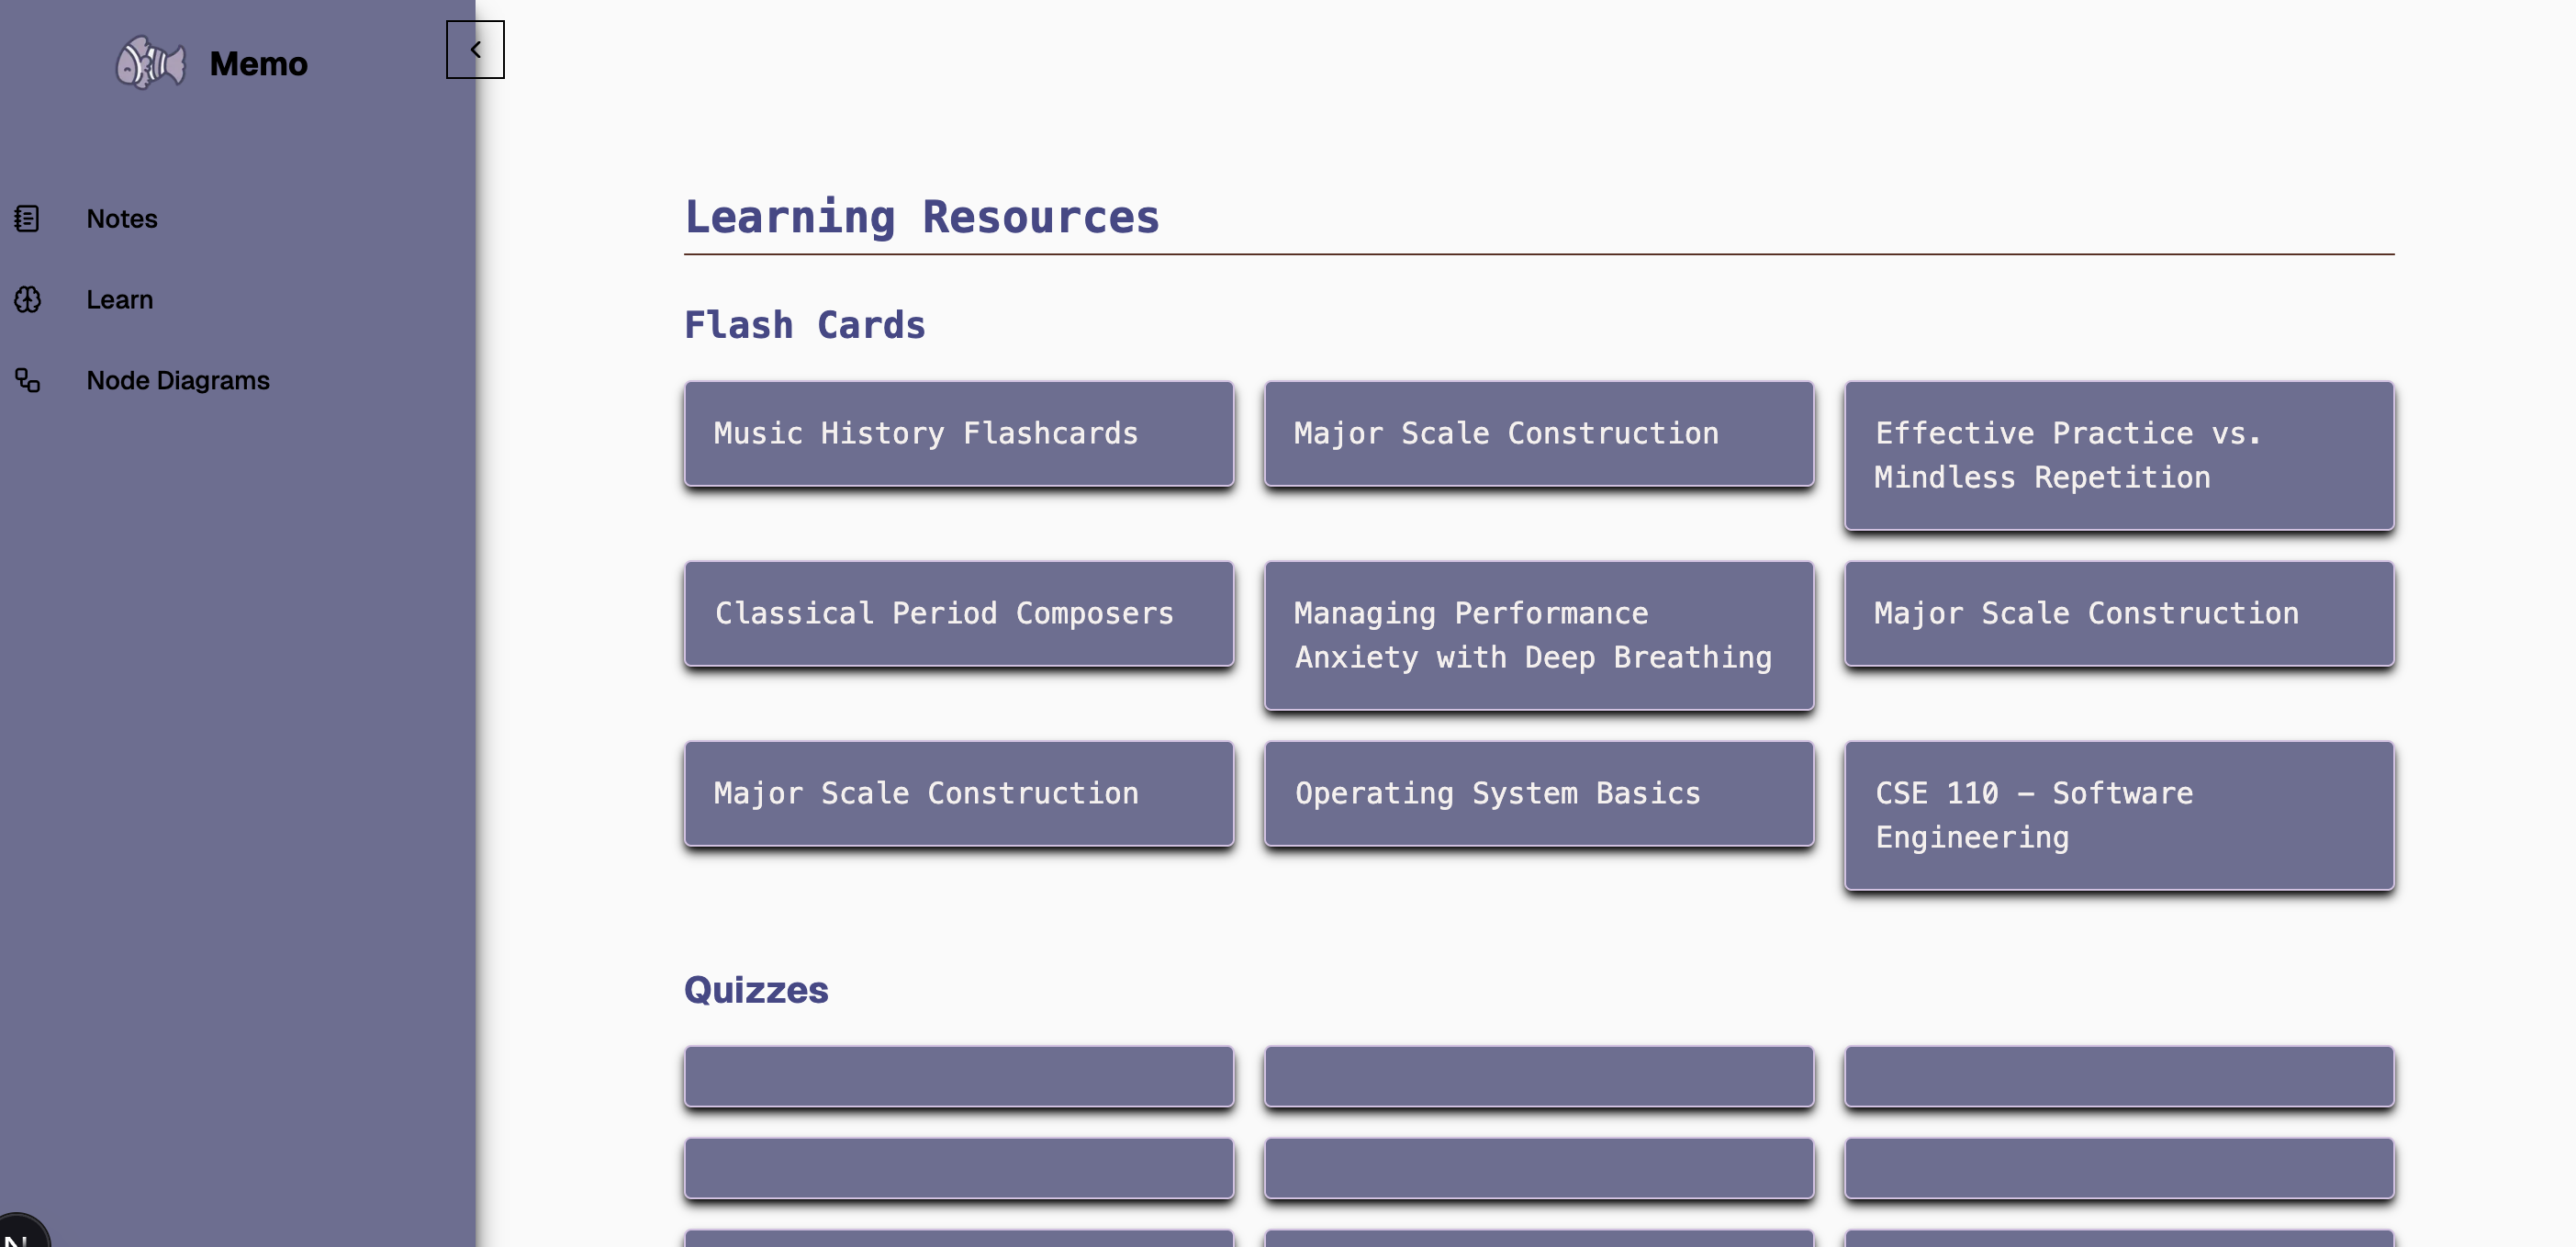Open Managing Performance Anxiety with Deep Breathing

coord(1538,635)
